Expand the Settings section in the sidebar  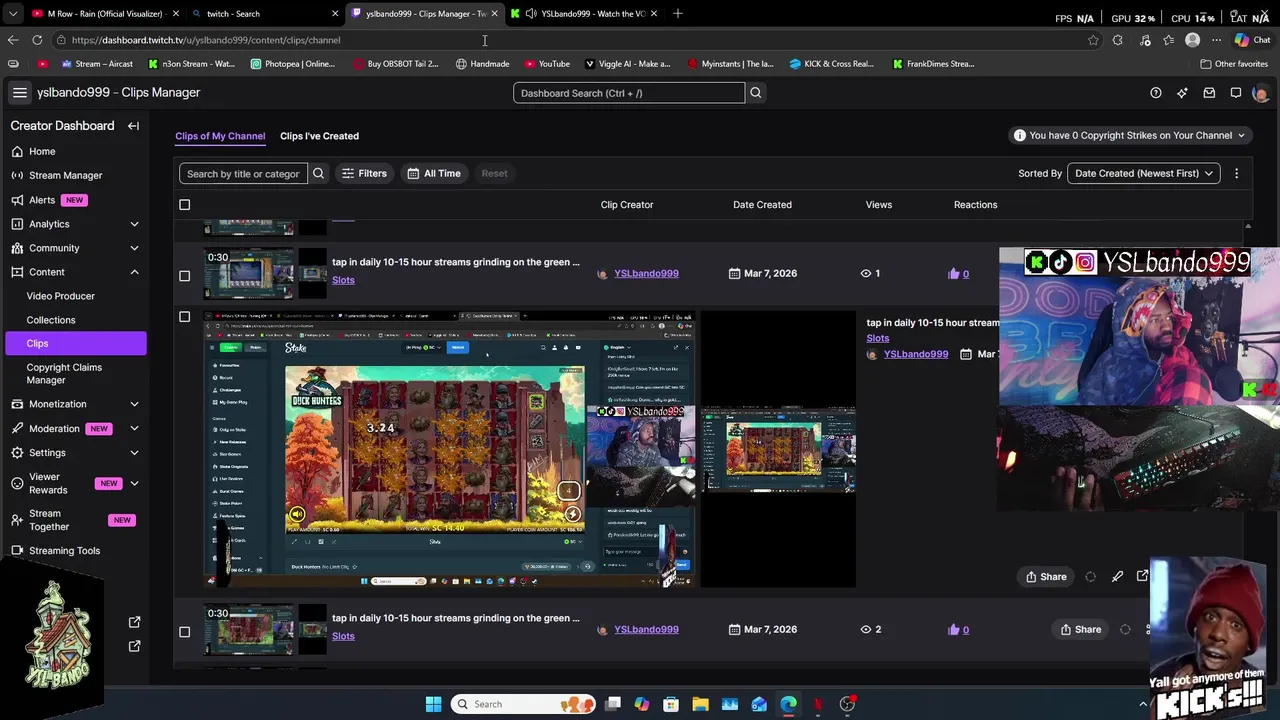point(134,452)
